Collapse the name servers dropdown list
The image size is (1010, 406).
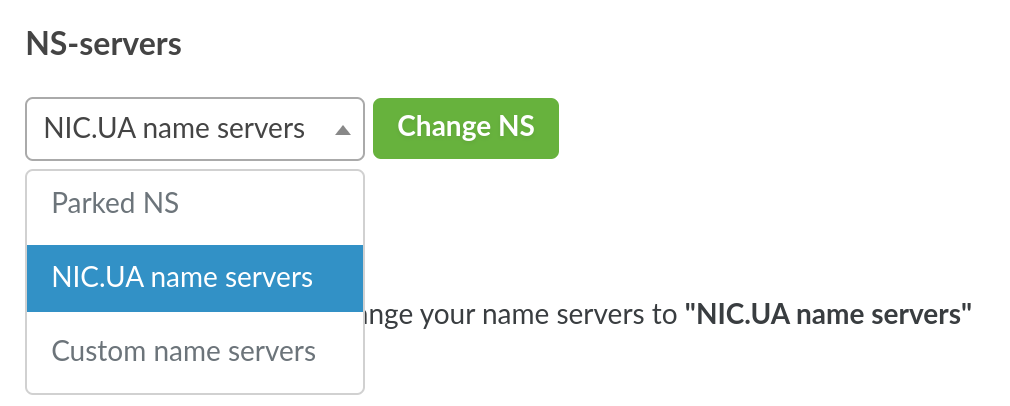(342, 129)
